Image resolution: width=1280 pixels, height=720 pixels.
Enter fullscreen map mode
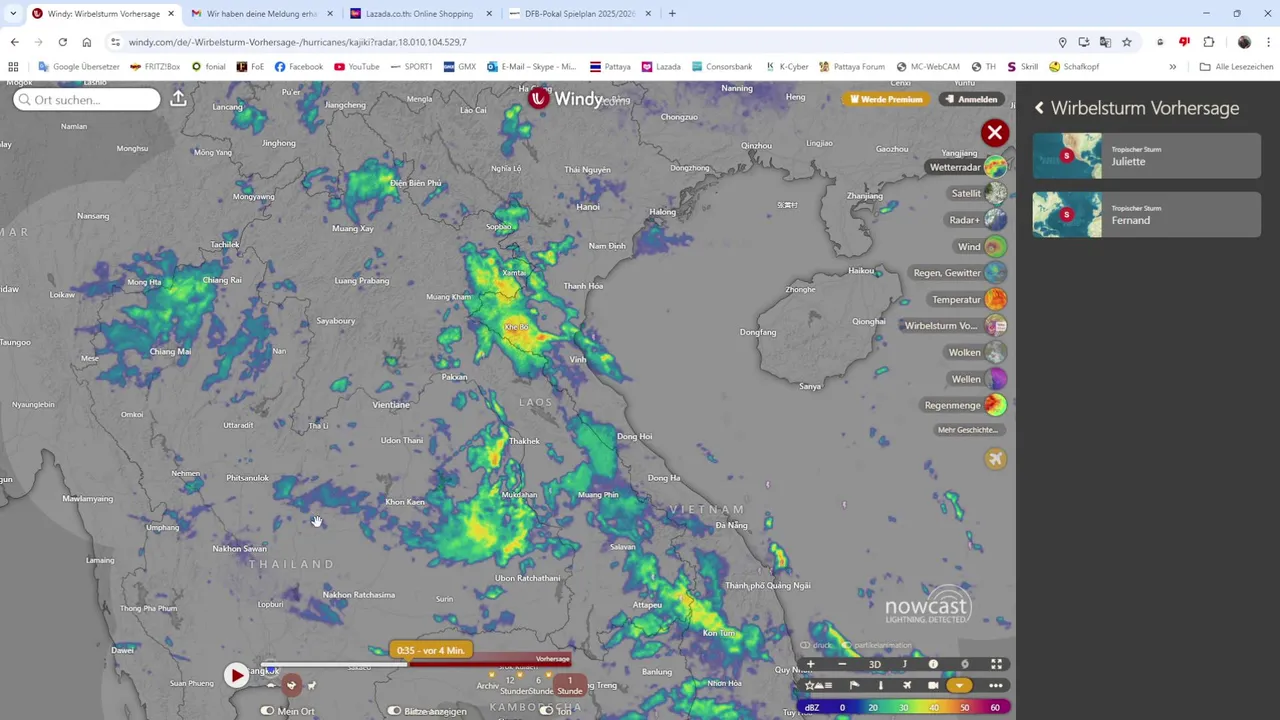(x=996, y=664)
